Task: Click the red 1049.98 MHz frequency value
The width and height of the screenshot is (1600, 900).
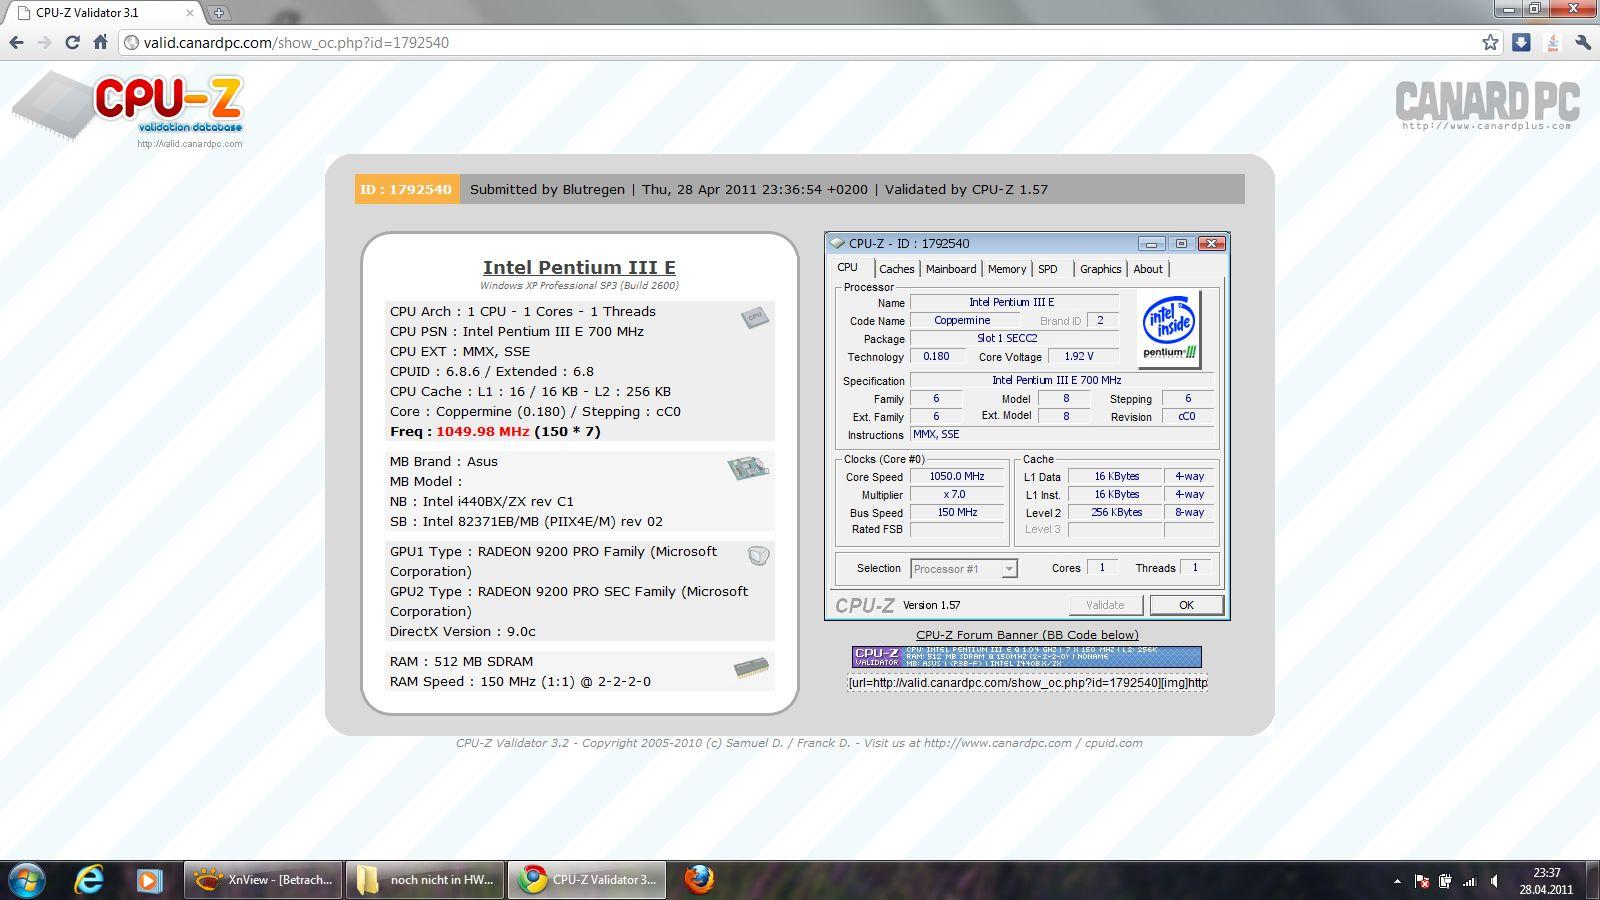Action: 483,432
